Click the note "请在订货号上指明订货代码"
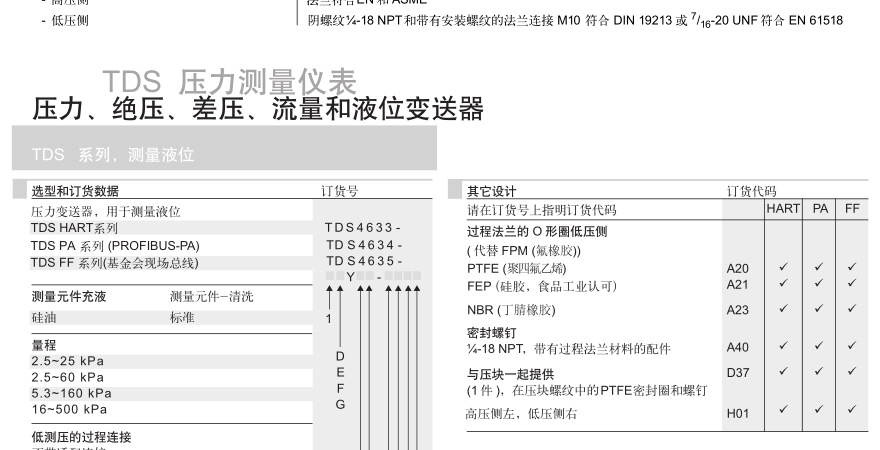This screenshot has width=880, height=450. point(542,210)
